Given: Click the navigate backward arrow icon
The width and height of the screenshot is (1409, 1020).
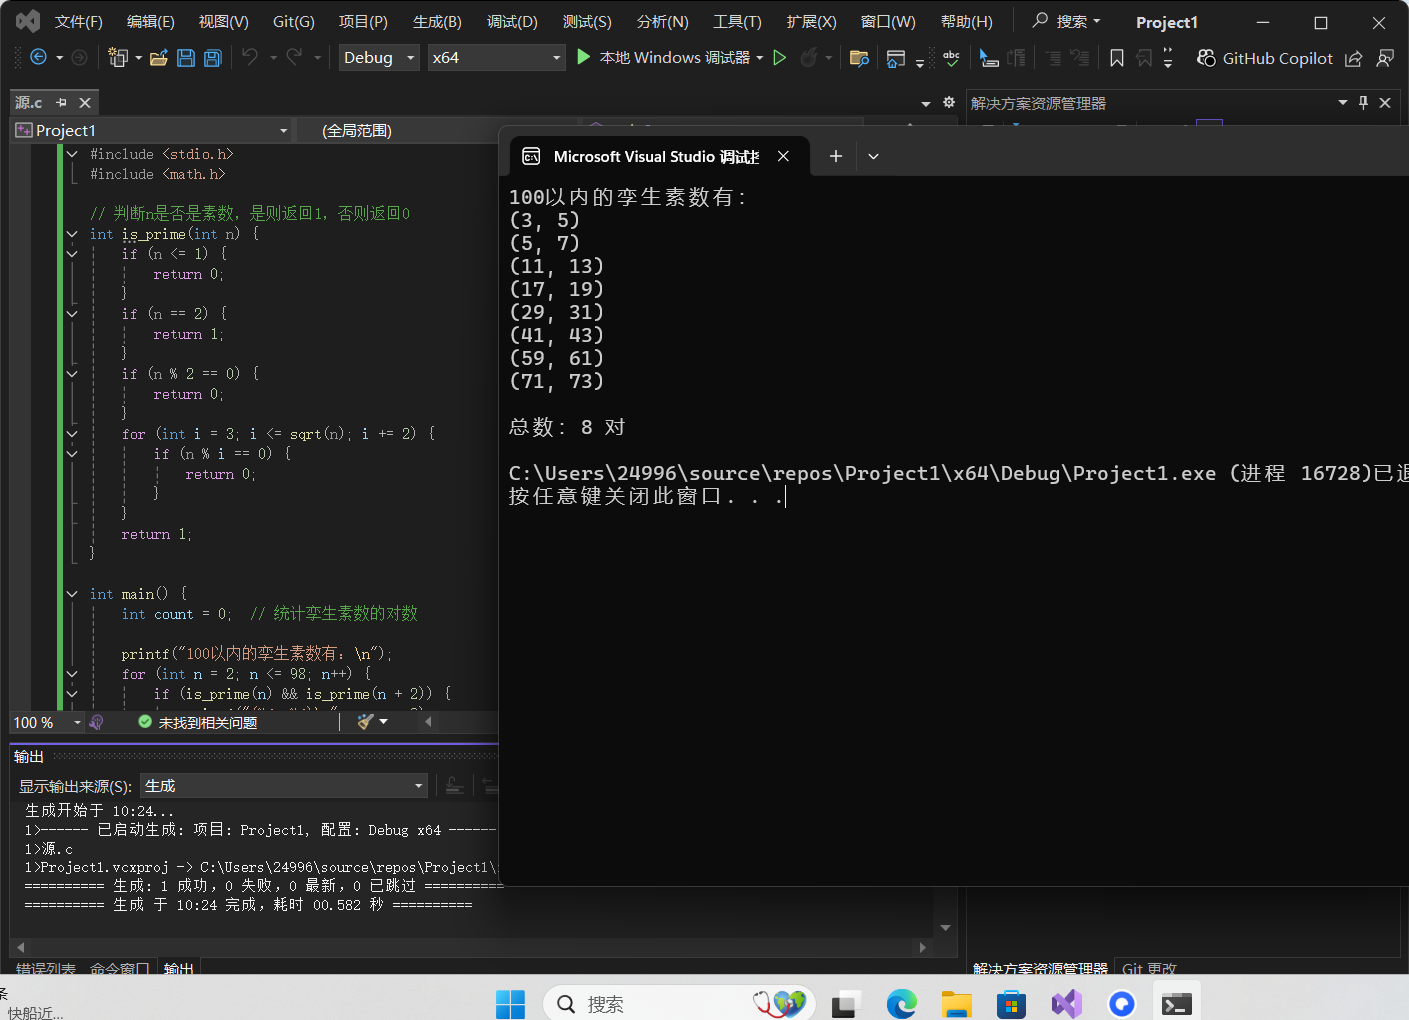Looking at the screenshot, I should point(38,58).
